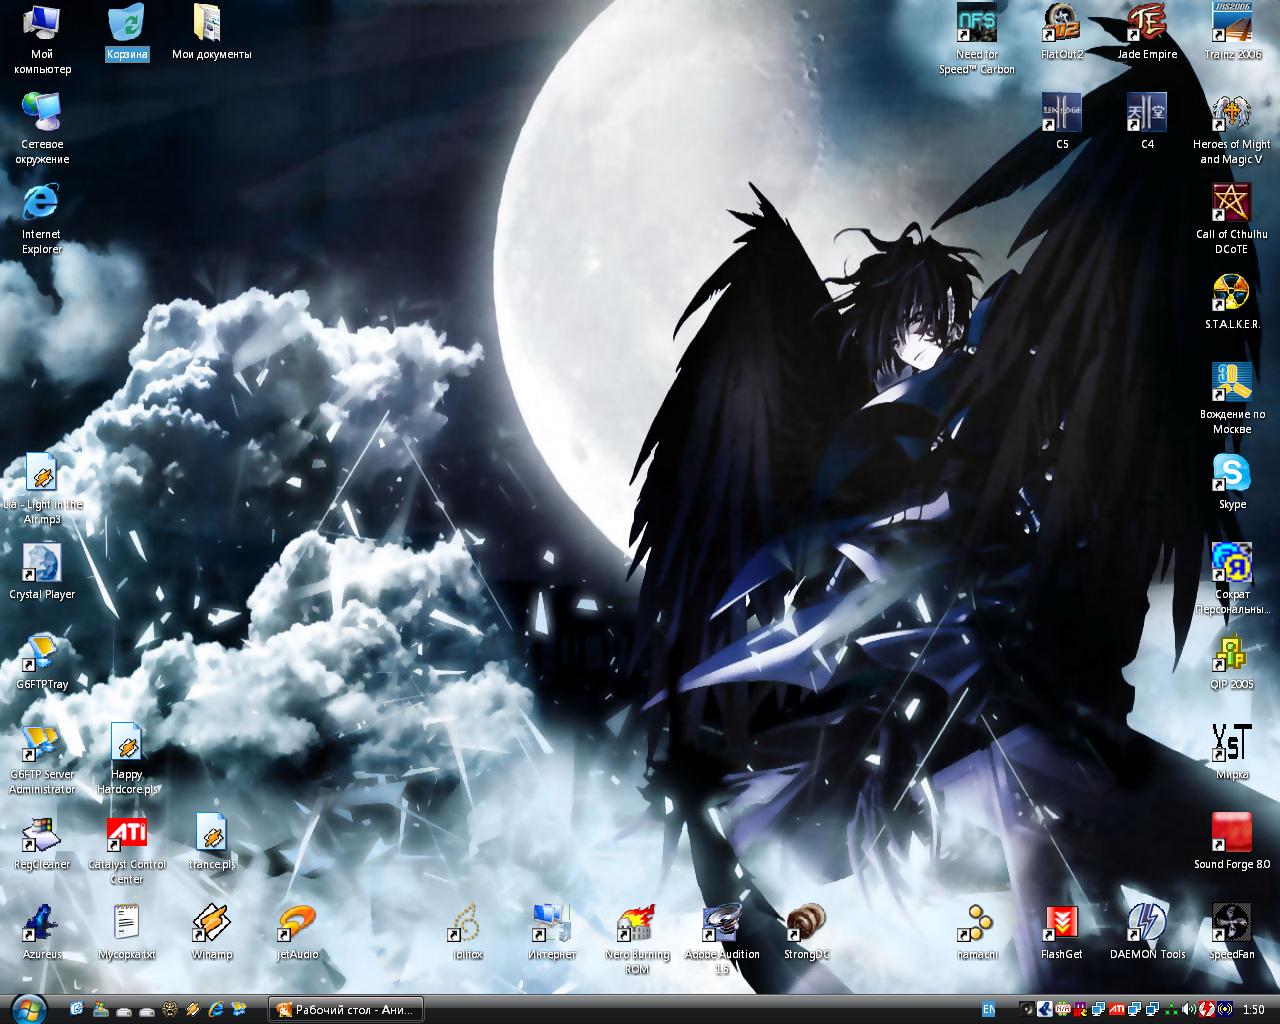Launch Internet Explorer from Quick Launch

point(215,1009)
